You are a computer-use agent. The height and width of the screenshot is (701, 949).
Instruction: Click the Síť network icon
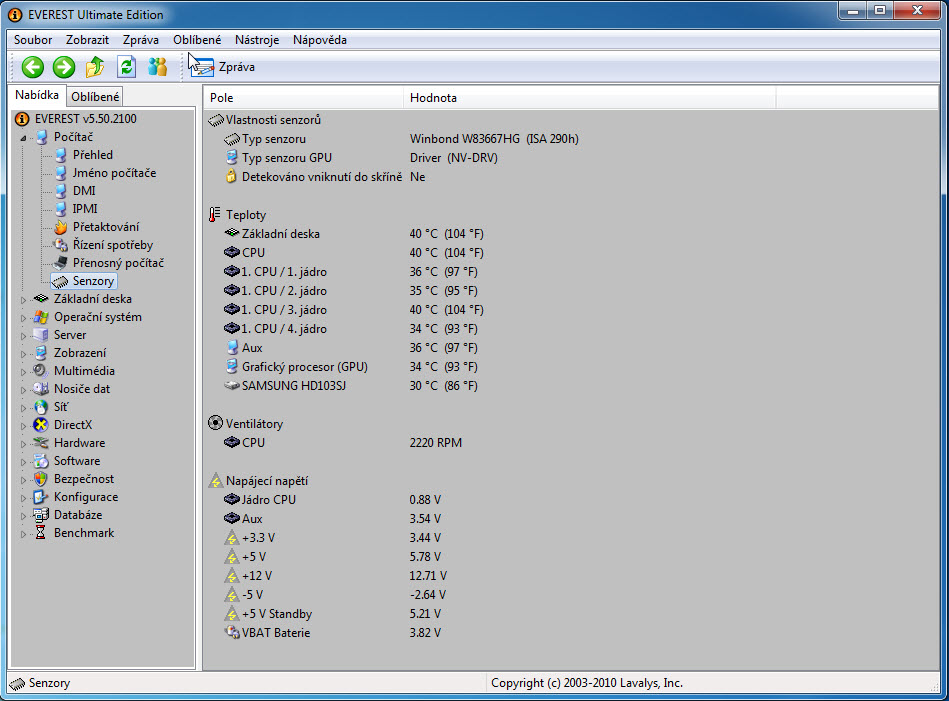pos(41,407)
